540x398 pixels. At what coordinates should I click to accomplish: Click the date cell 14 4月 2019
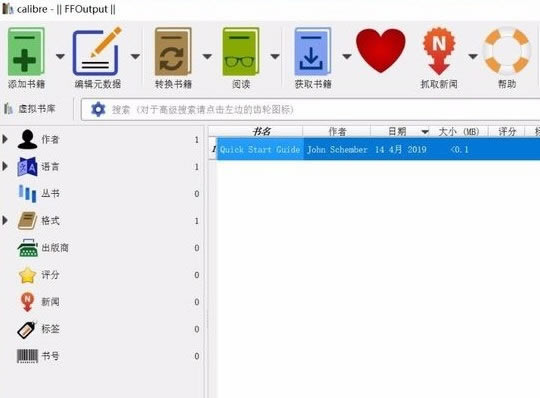tap(401, 149)
